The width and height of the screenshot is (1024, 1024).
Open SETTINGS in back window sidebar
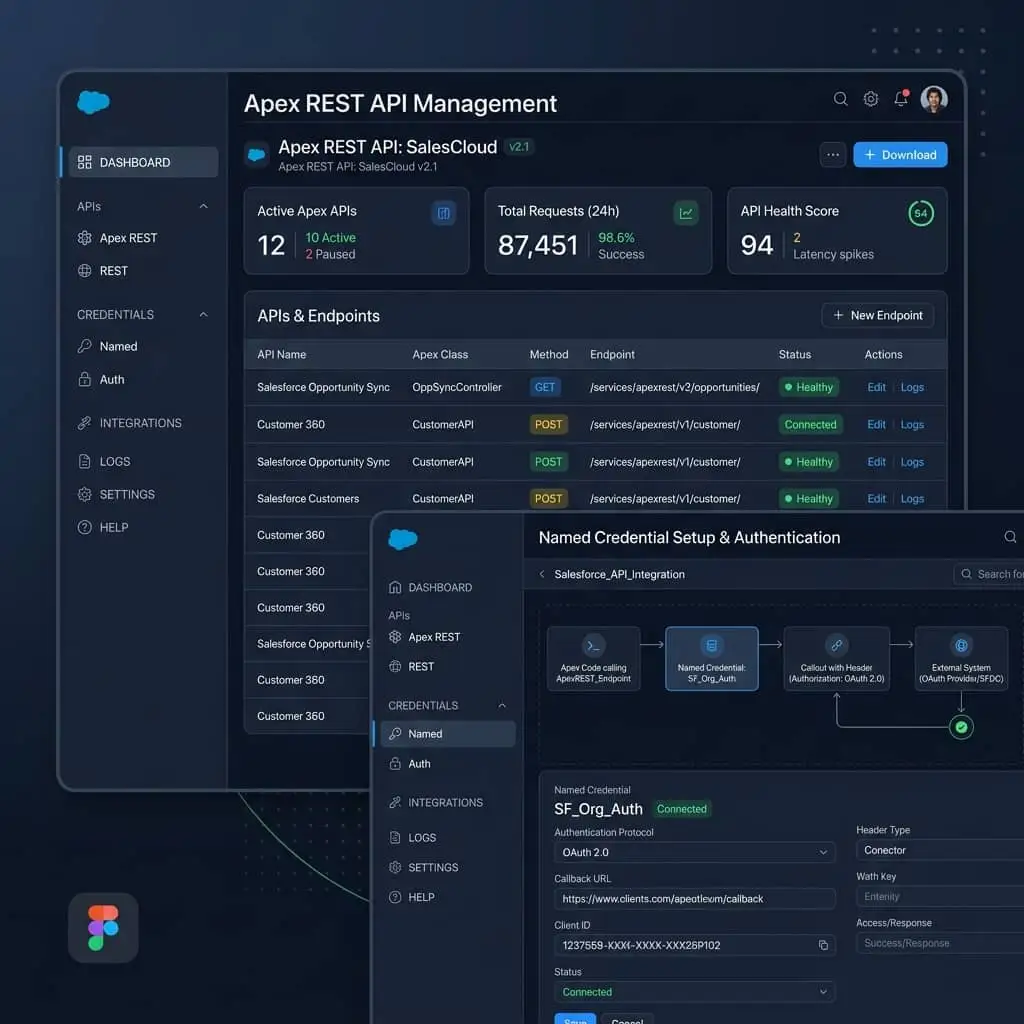click(116, 494)
